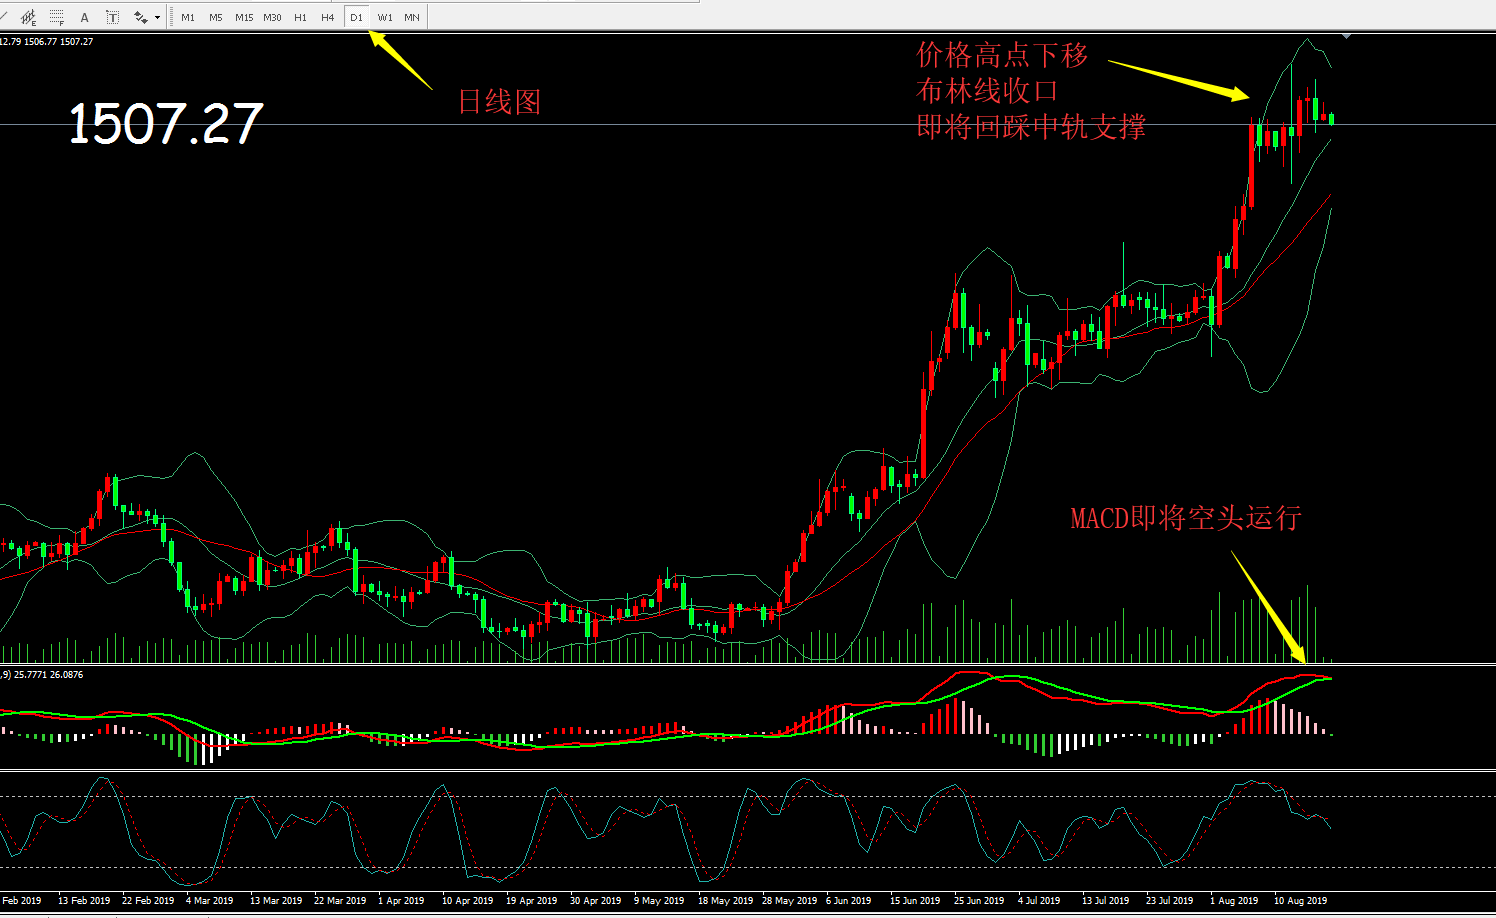Click the 6 Jun 2019 date label
Image resolution: width=1496 pixels, height=918 pixels.
[x=848, y=900]
